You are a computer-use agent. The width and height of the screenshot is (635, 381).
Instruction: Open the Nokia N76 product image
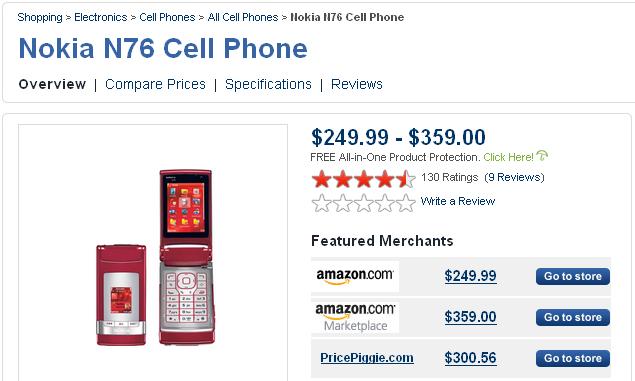click(x=156, y=257)
